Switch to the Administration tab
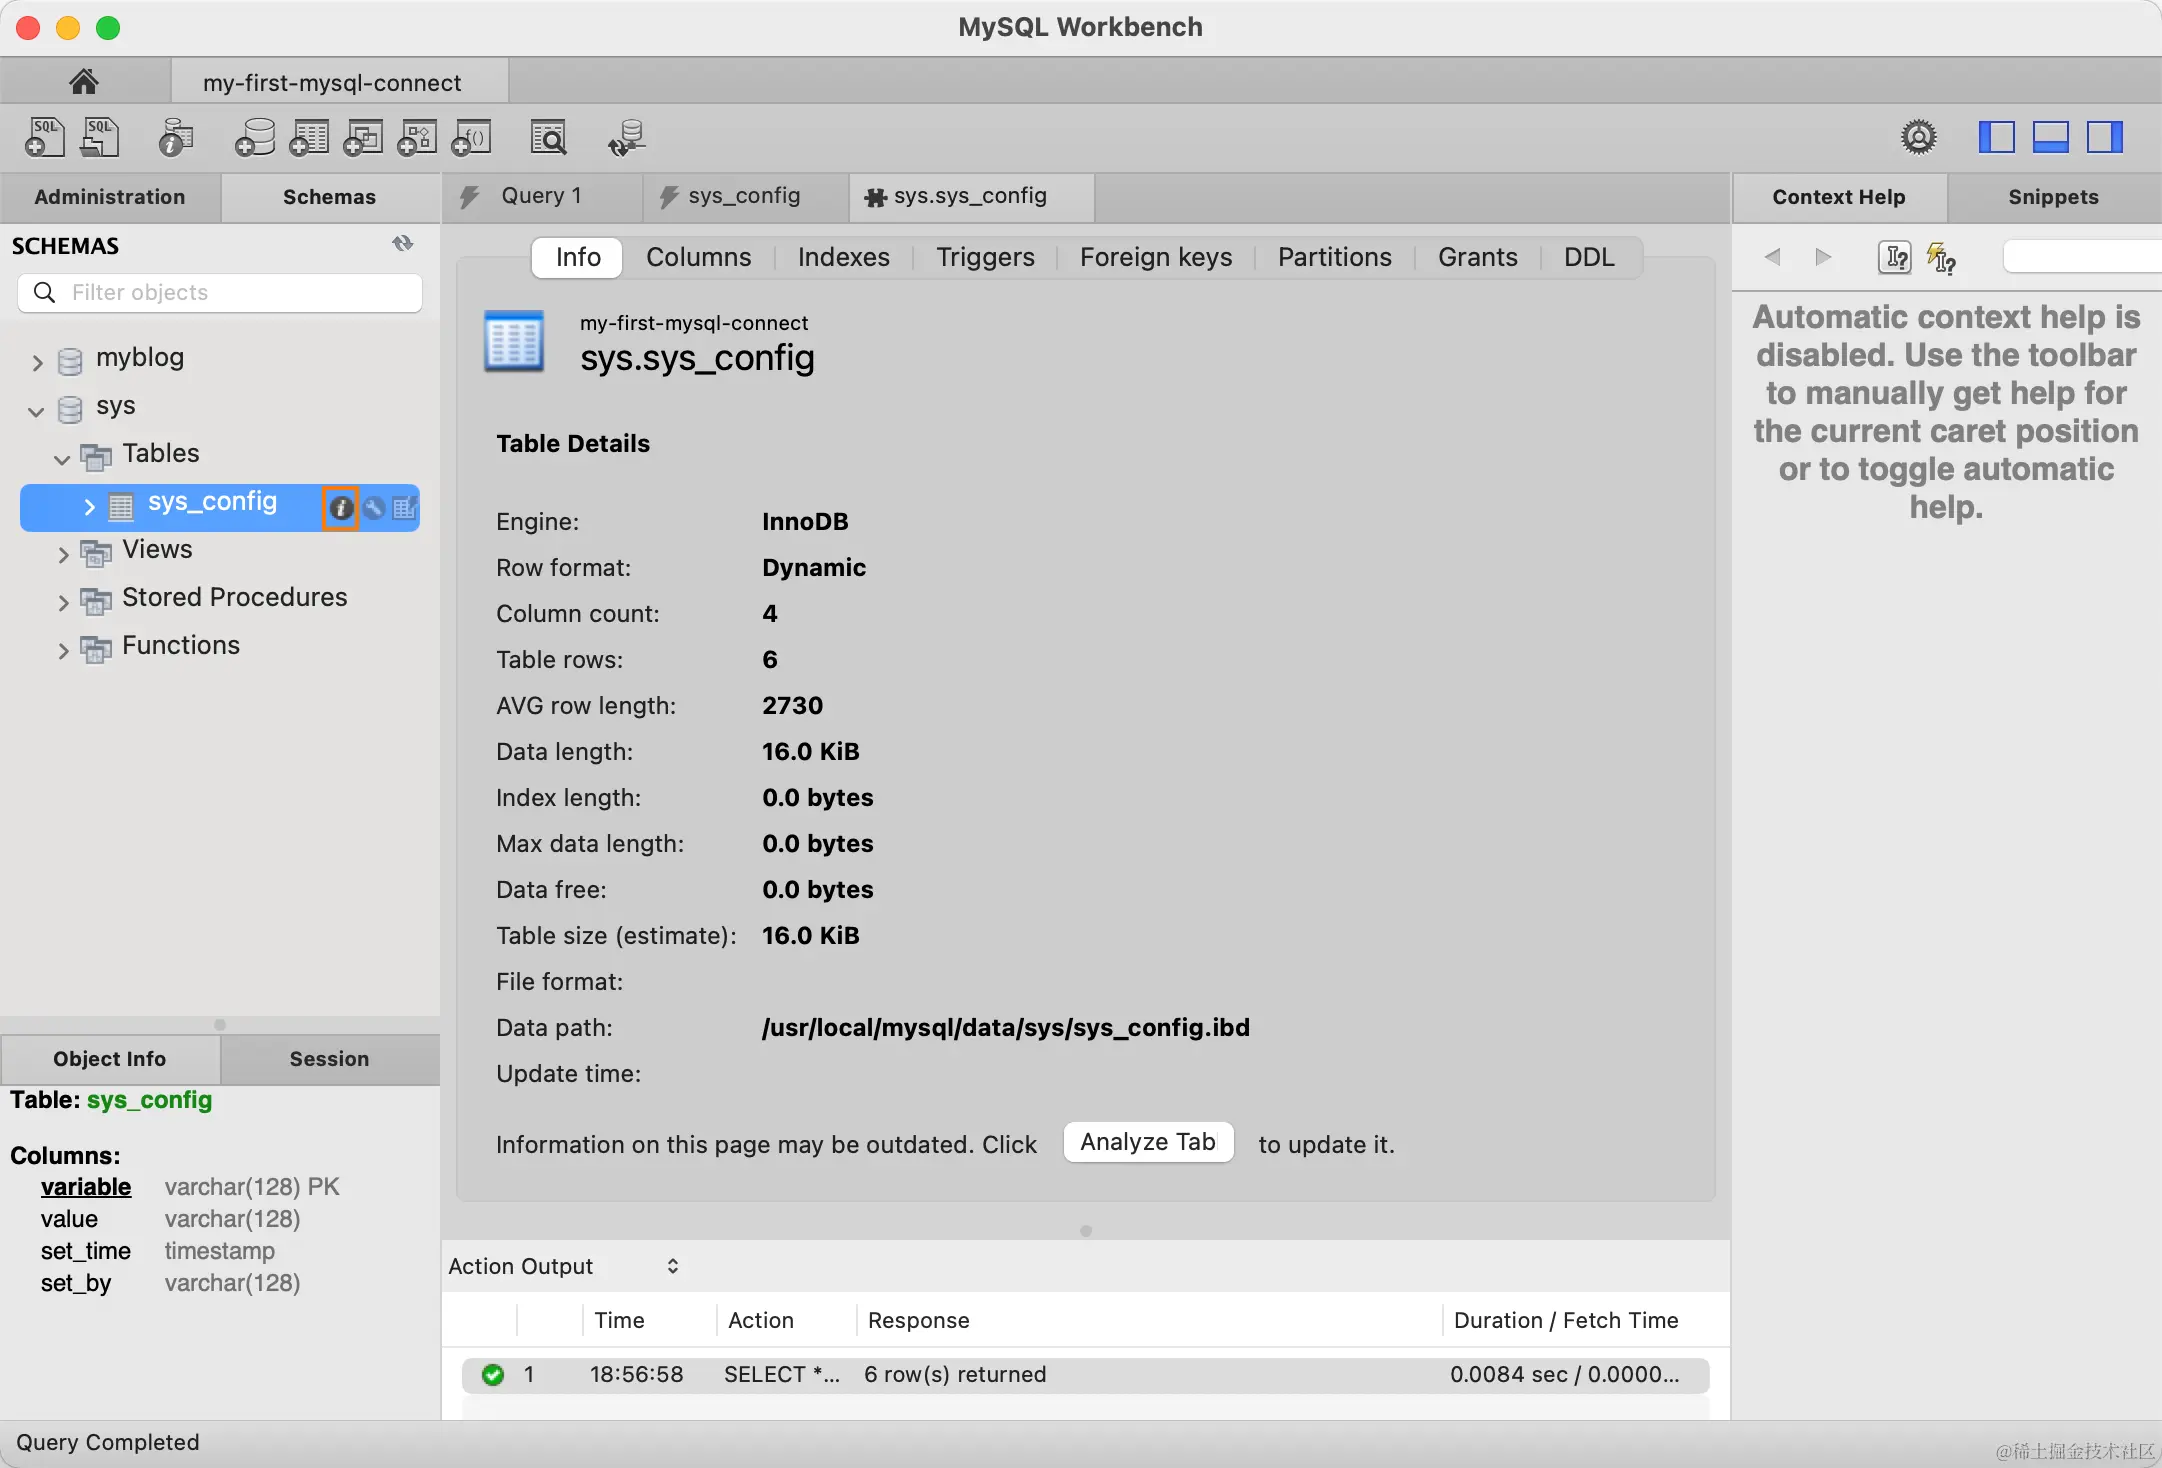Image resolution: width=2162 pixels, height=1468 pixels. click(x=110, y=197)
